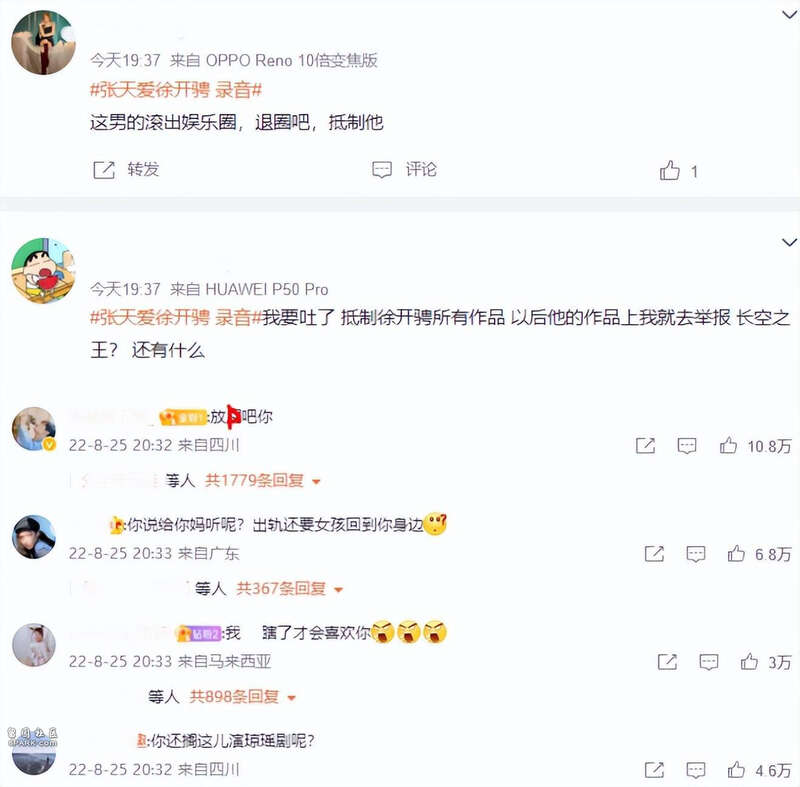Like the 马来西亚 comment with 3万 likes

click(749, 662)
